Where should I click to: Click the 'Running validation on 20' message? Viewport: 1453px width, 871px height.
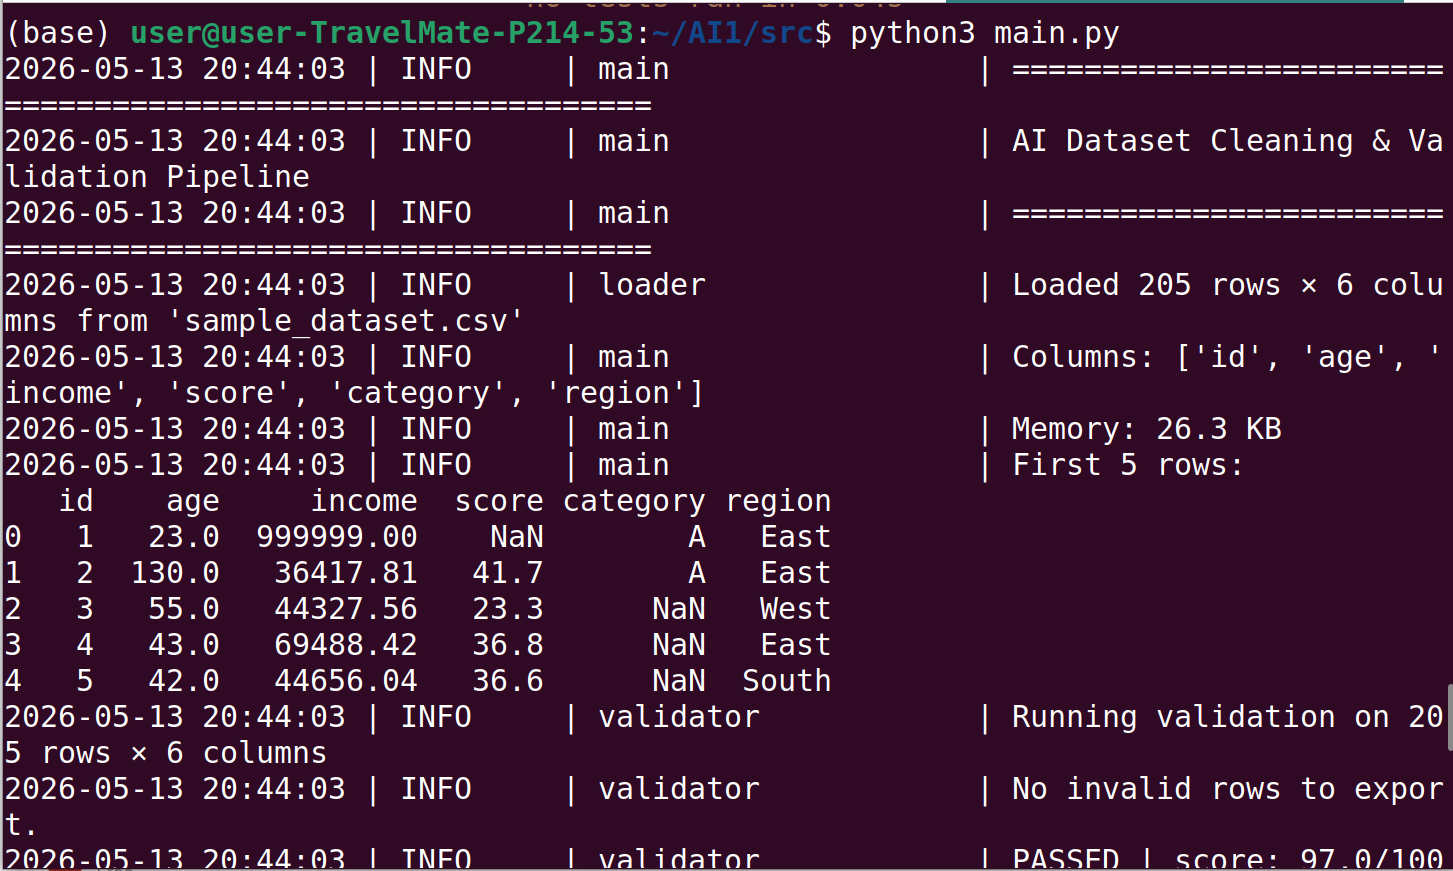click(1227, 717)
